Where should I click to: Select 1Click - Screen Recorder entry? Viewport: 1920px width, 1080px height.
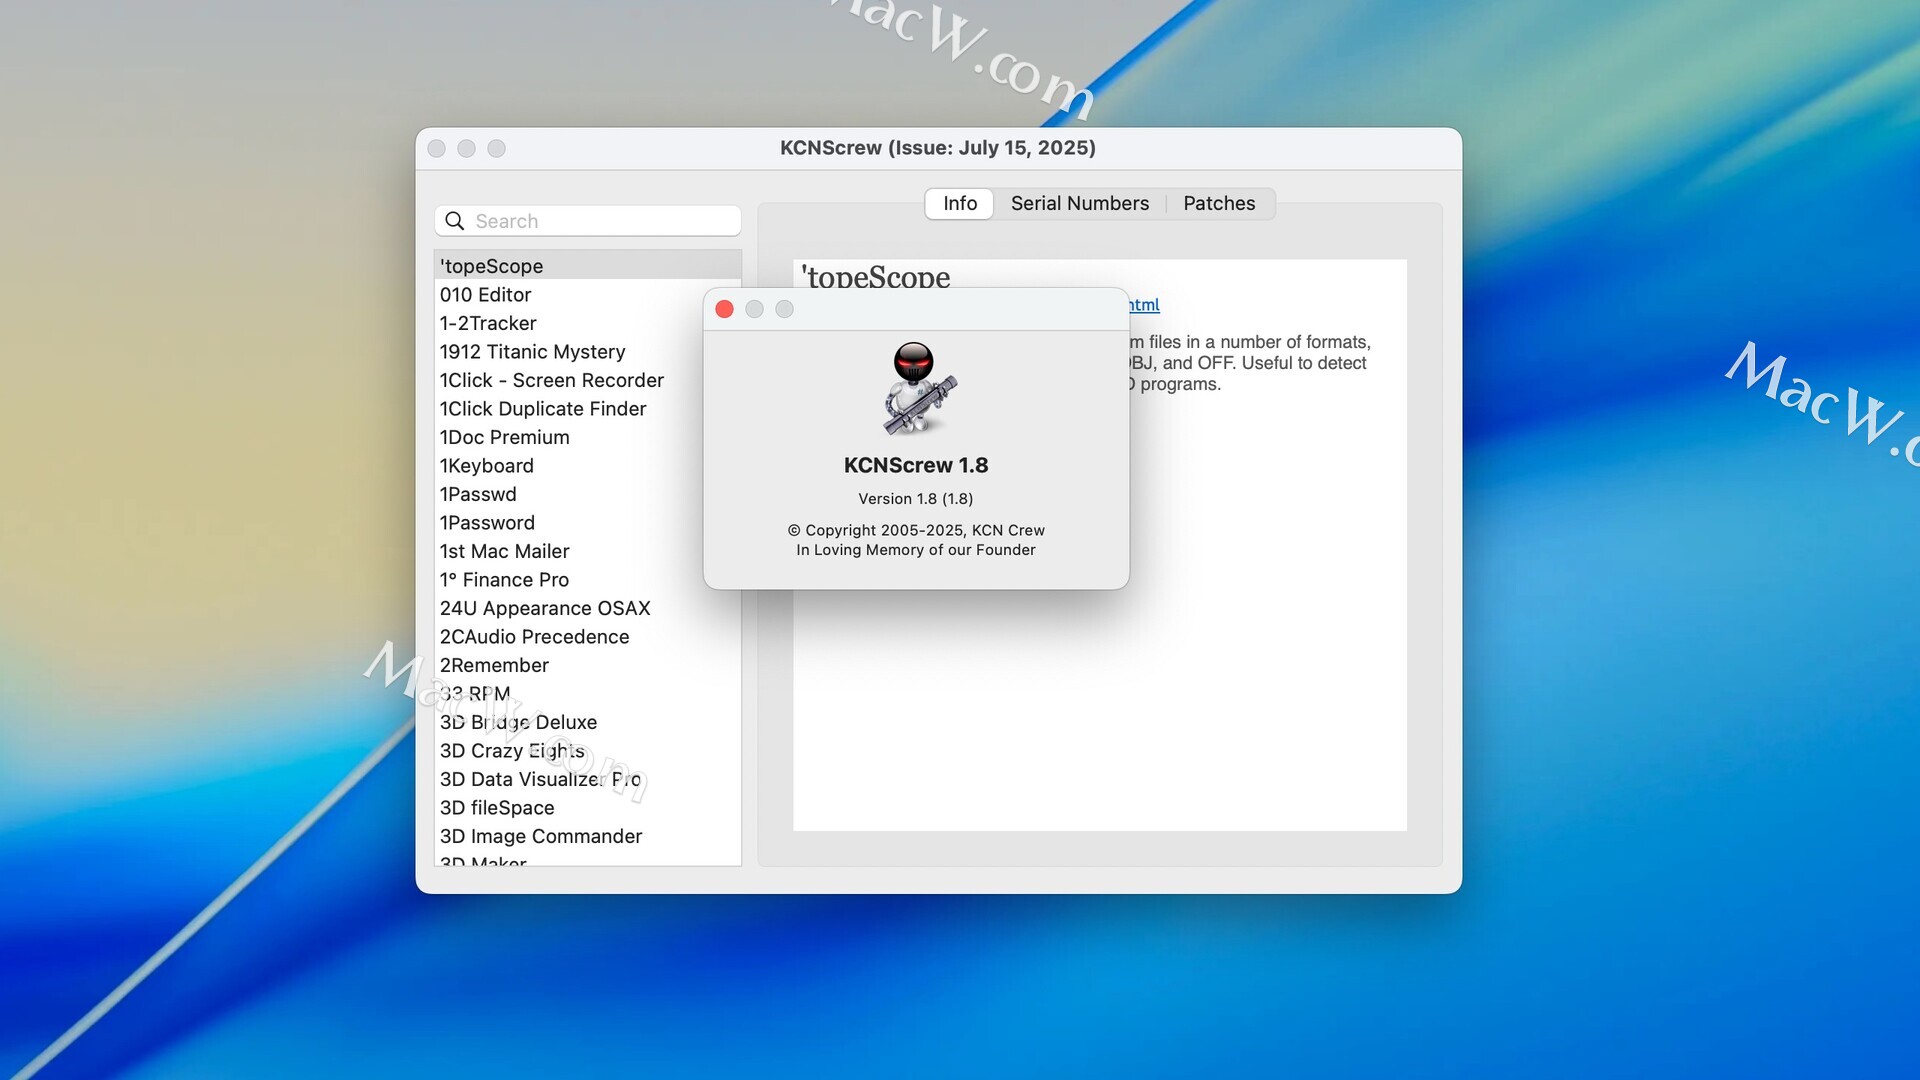(x=588, y=380)
